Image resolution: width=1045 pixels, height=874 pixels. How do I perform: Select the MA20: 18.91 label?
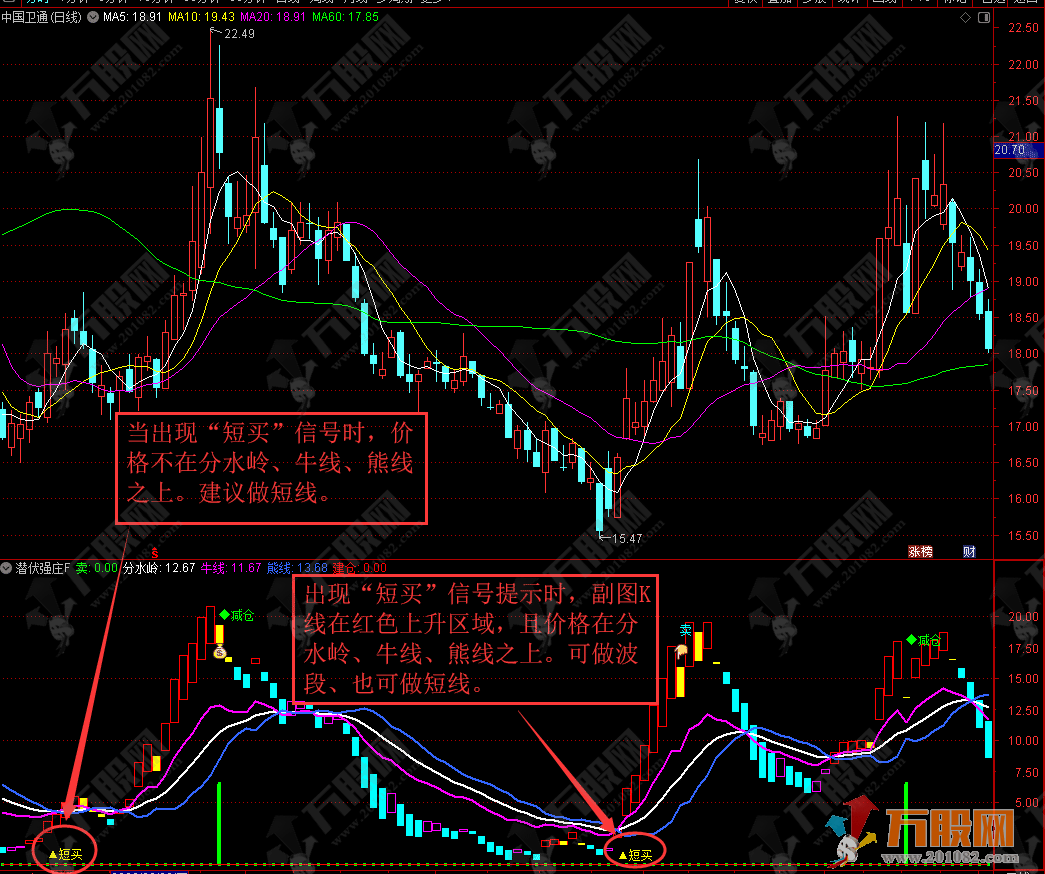point(273,17)
